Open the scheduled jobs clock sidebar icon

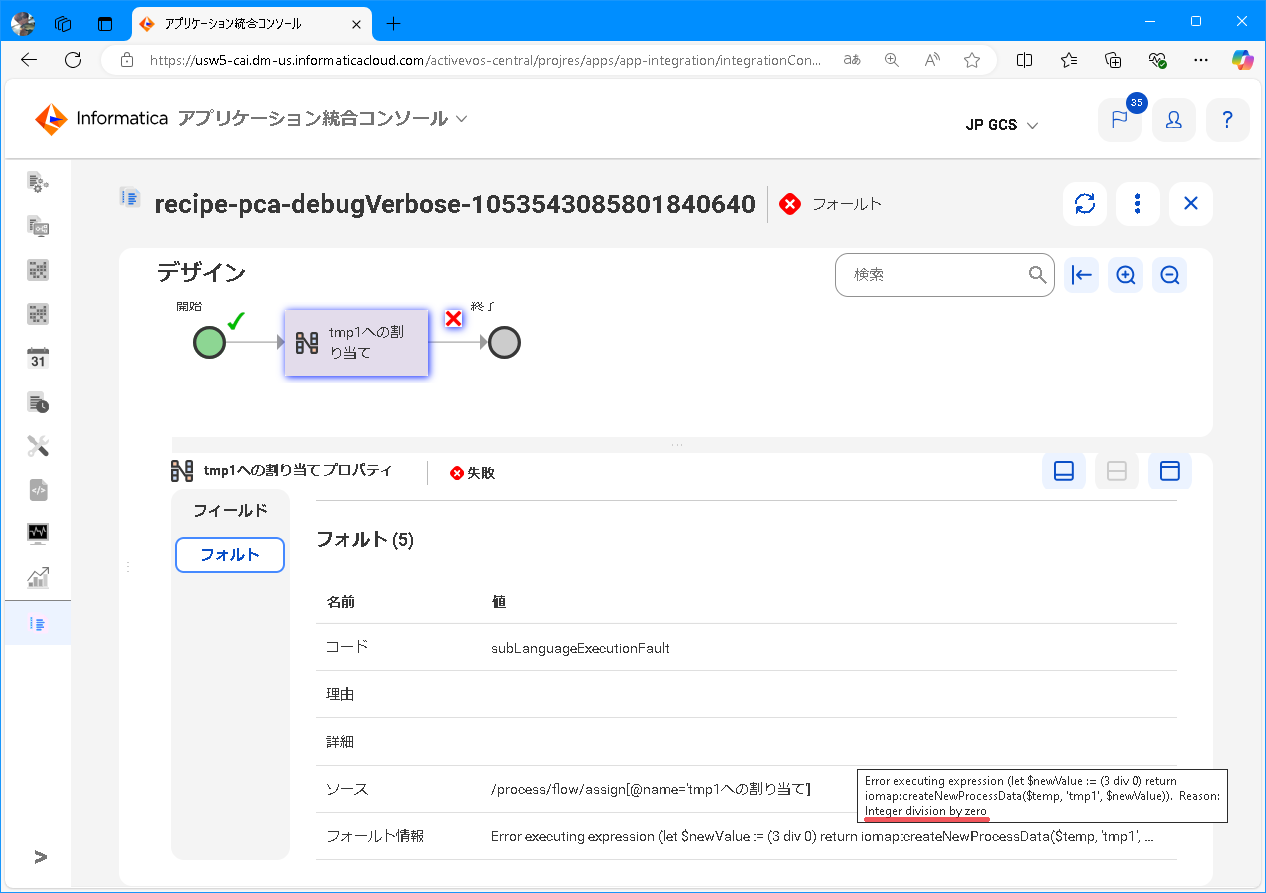[38, 402]
